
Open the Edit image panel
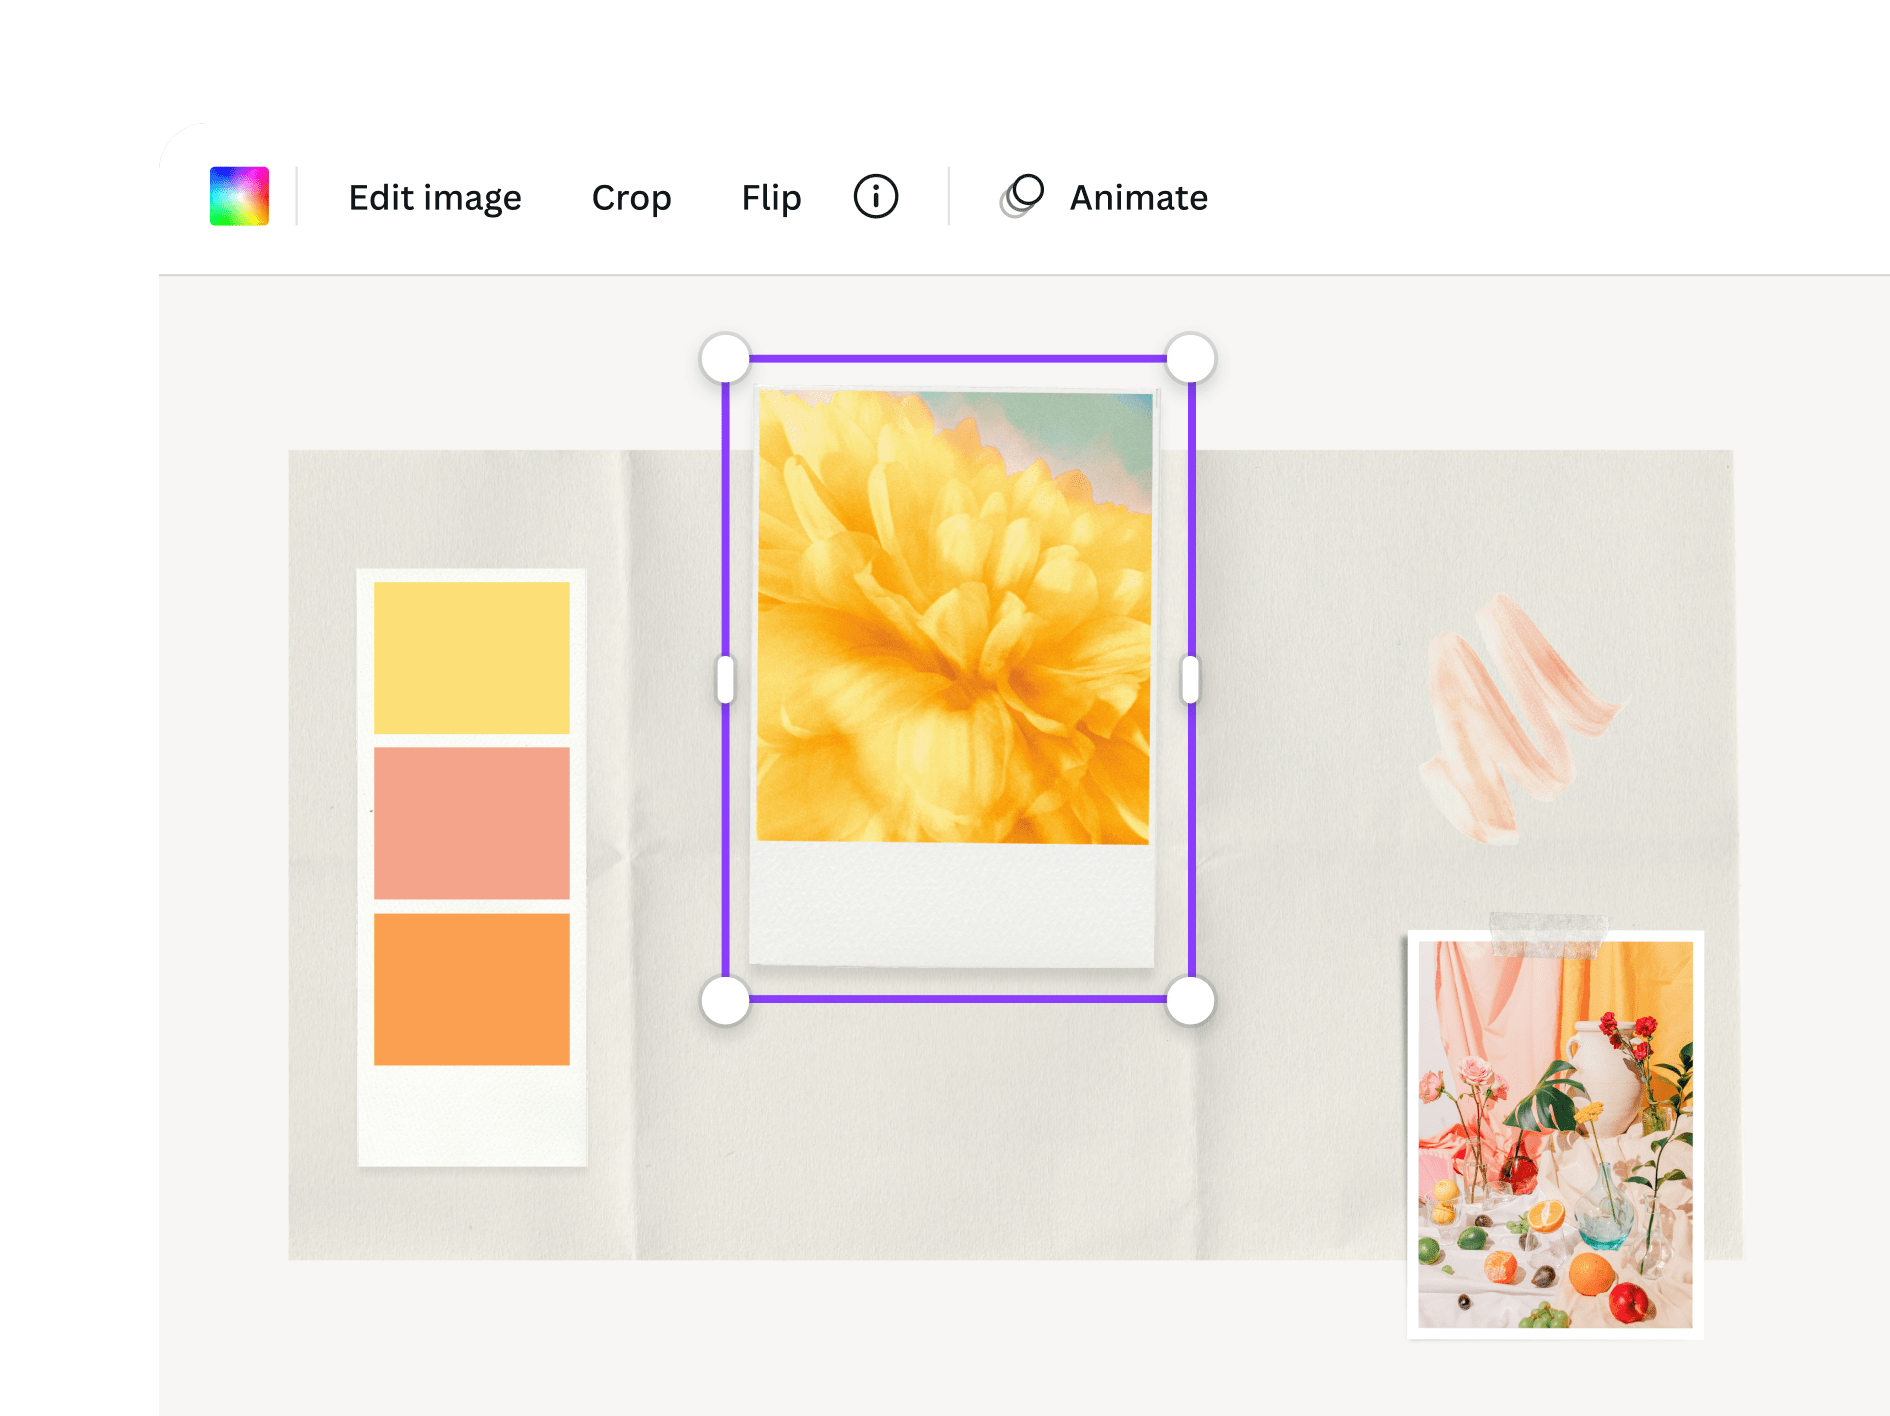[x=434, y=196]
